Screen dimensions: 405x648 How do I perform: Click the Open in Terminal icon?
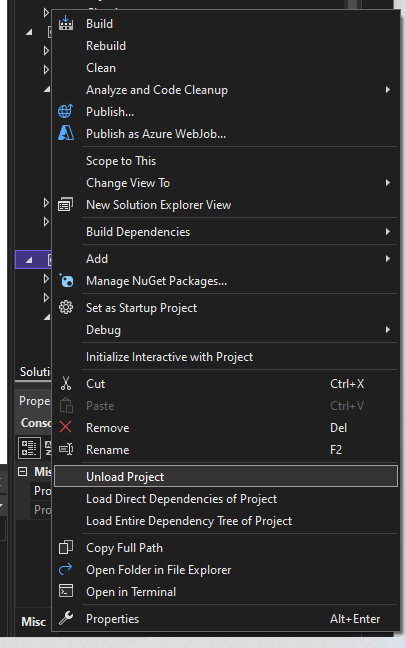point(66,591)
